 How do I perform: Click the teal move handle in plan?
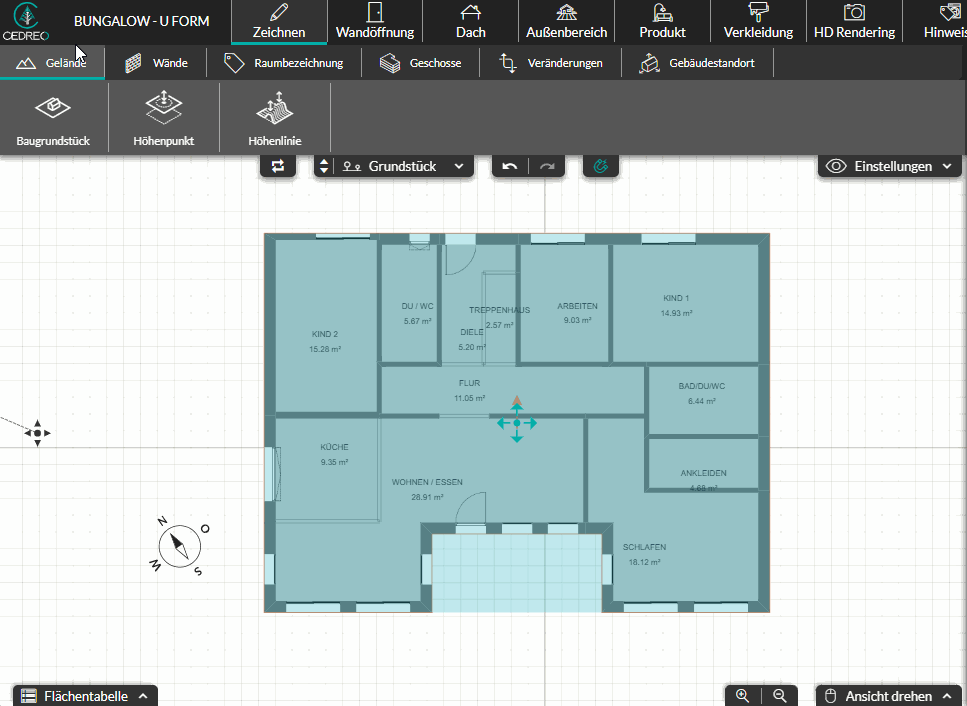517,423
